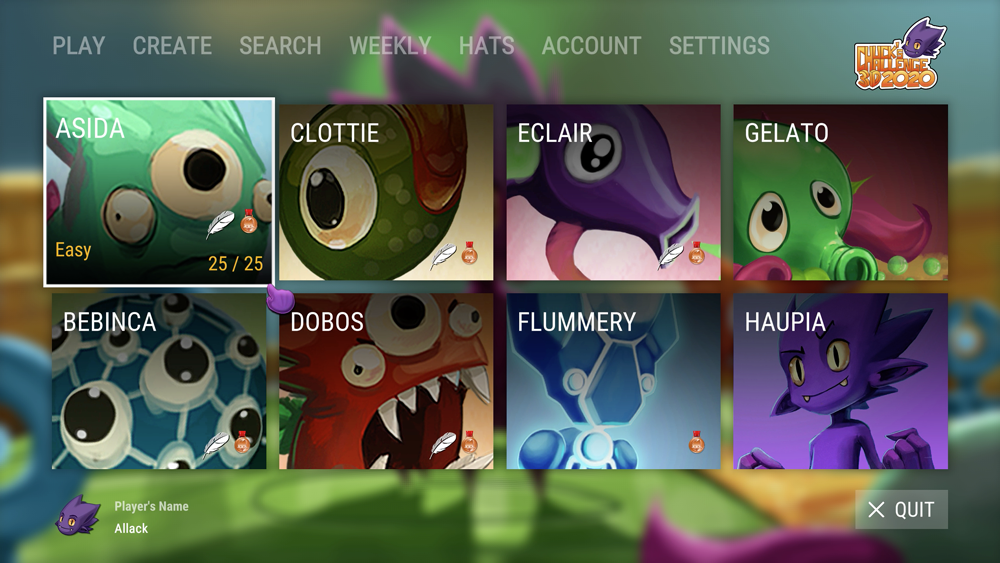1000x563 pixels.
Task: Click the QUIT button
Action: (901, 509)
